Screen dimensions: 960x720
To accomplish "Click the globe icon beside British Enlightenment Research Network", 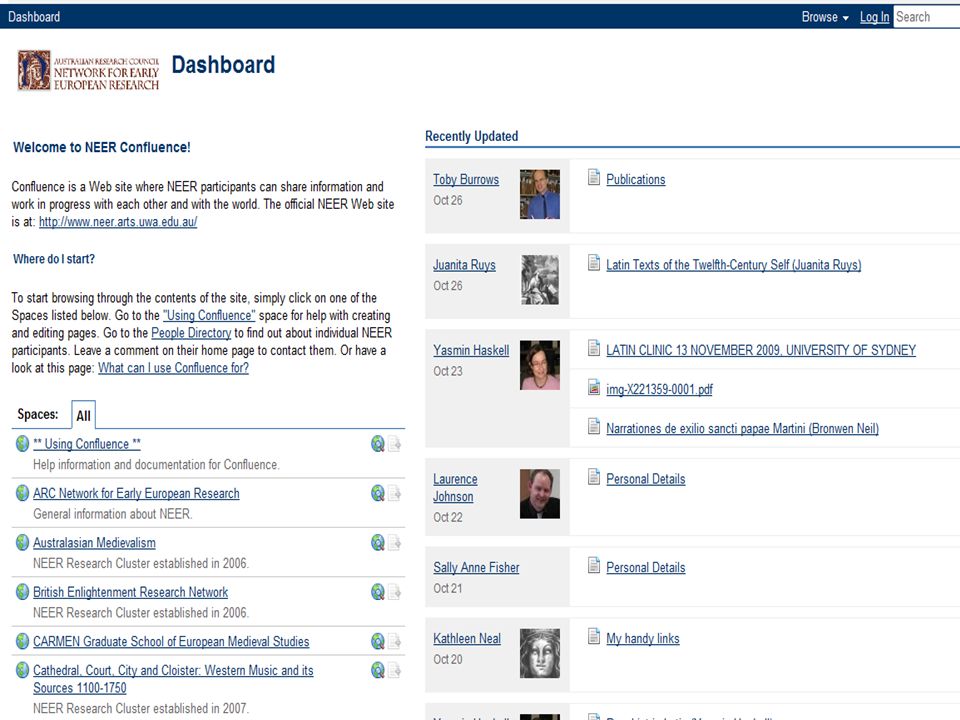I will 22,591.
